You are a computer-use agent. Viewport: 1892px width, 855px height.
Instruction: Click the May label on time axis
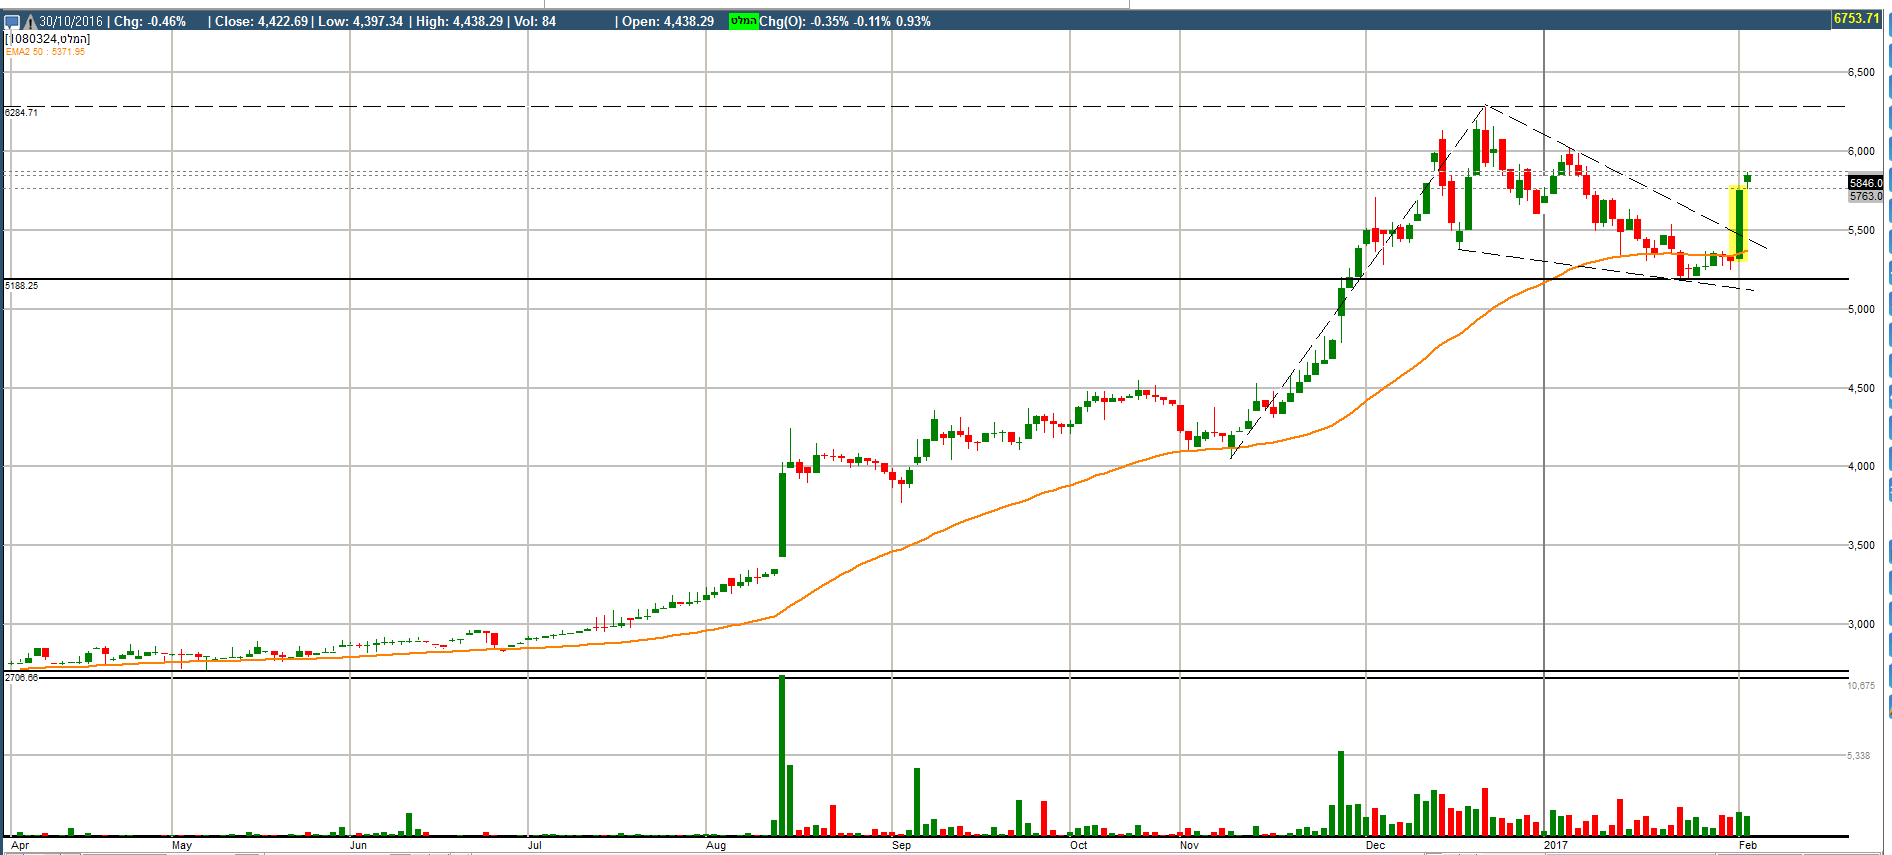point(182,846)
